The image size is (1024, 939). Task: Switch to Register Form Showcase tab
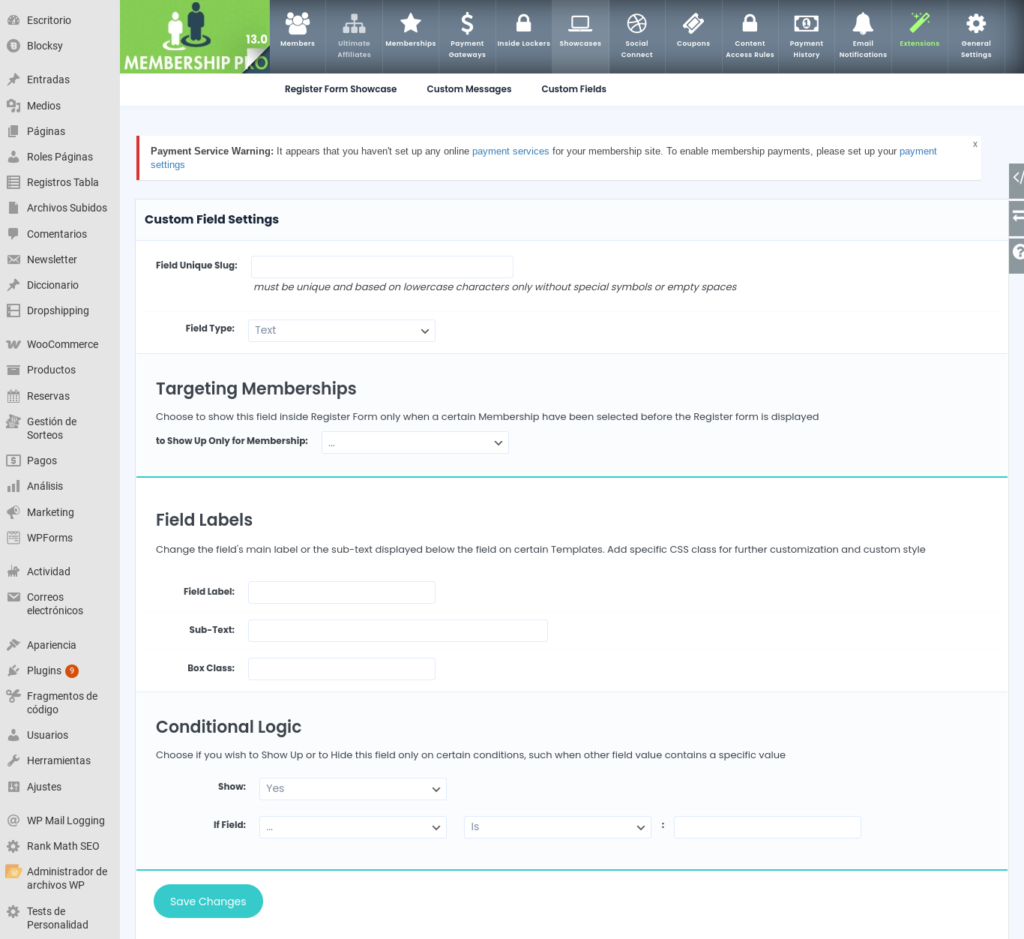click(x=340, y=89)
